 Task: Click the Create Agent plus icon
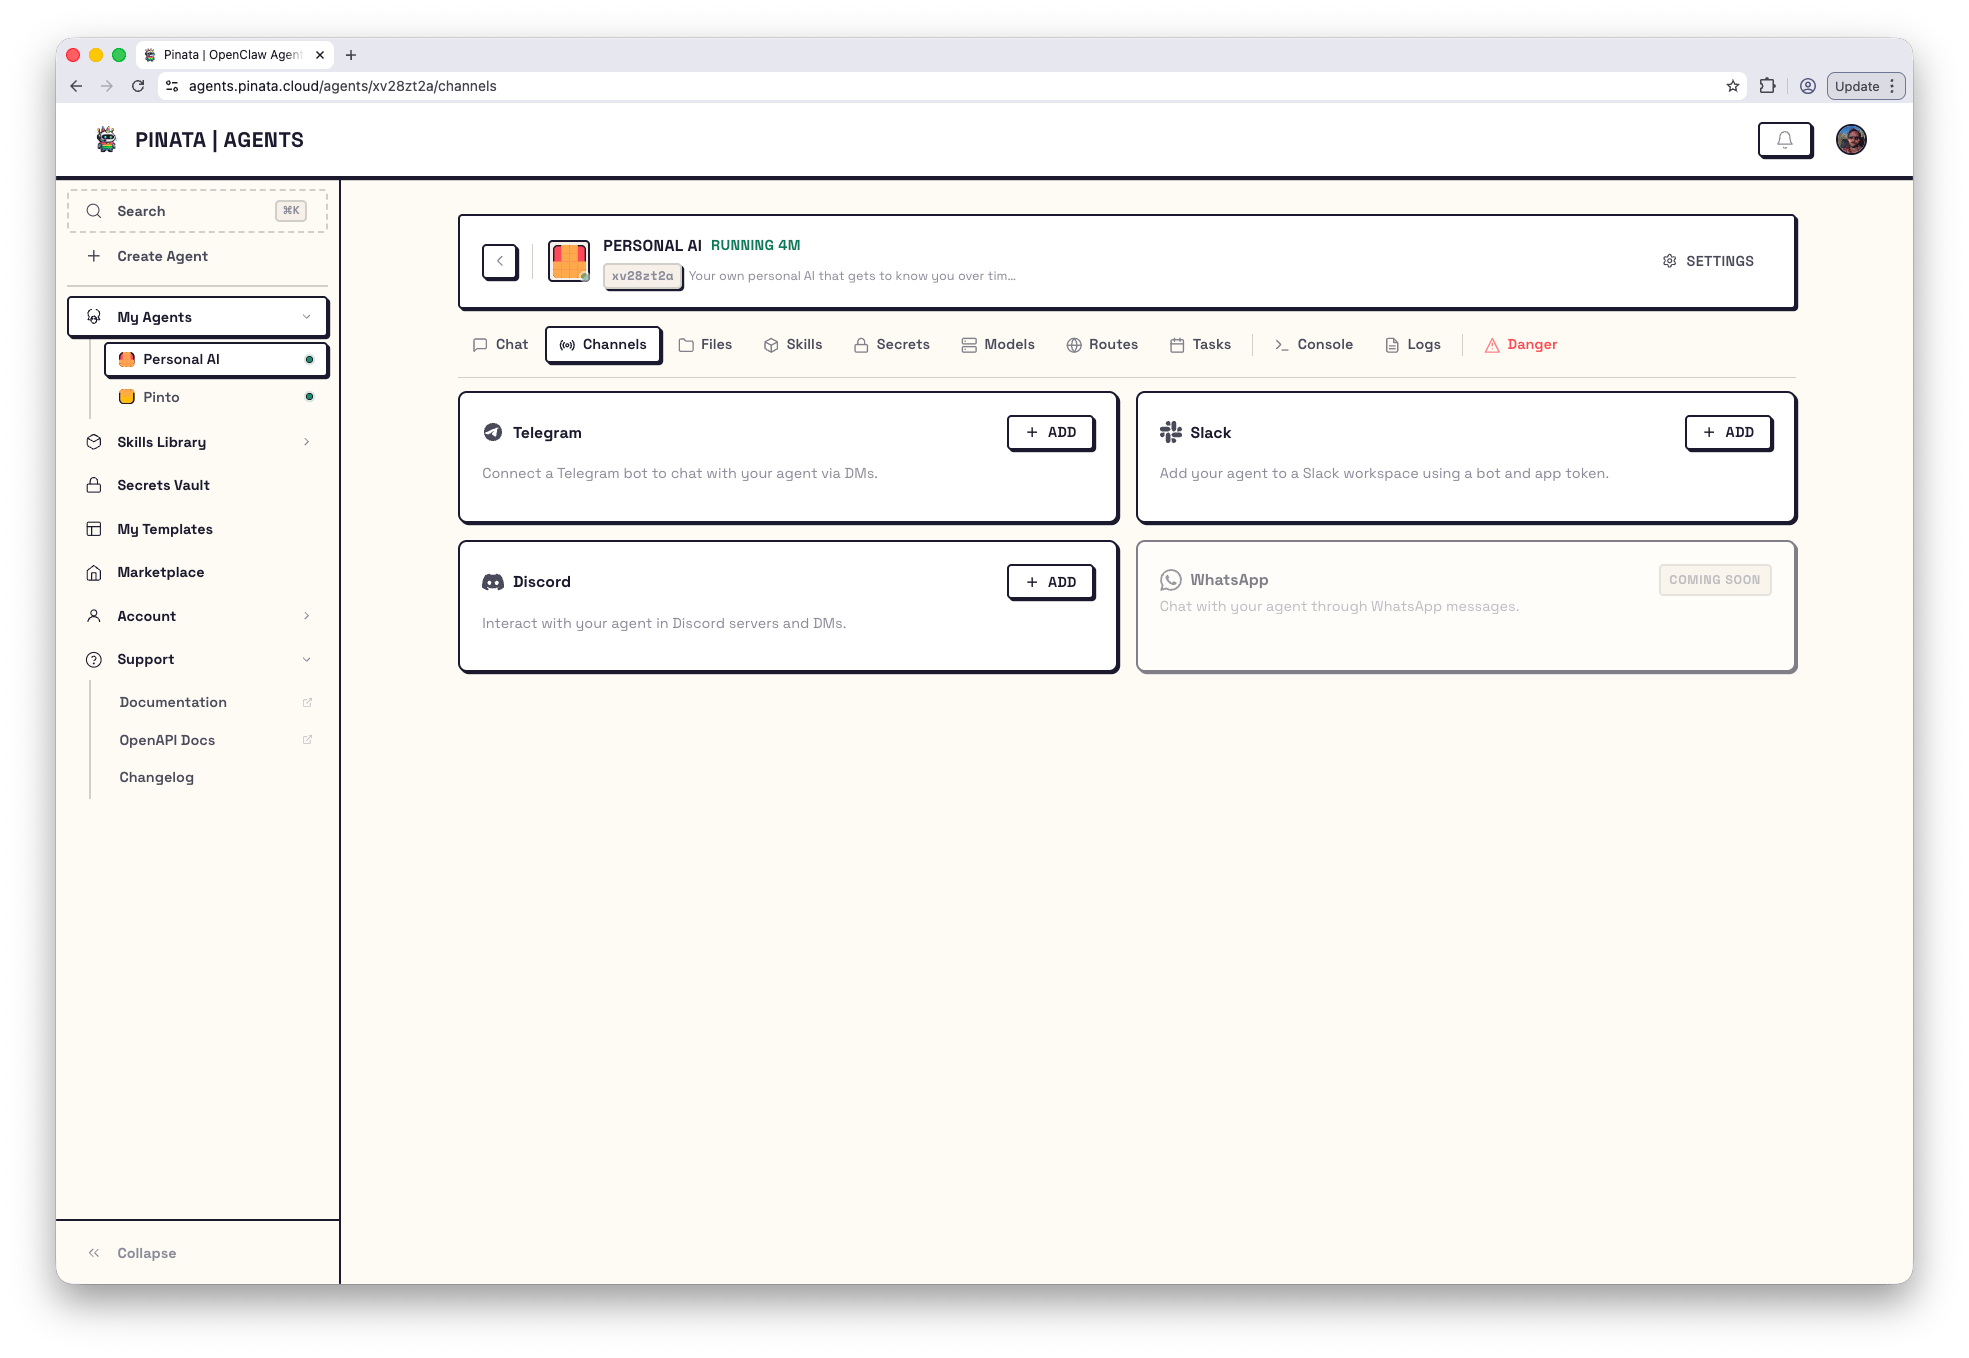point(94,256)
